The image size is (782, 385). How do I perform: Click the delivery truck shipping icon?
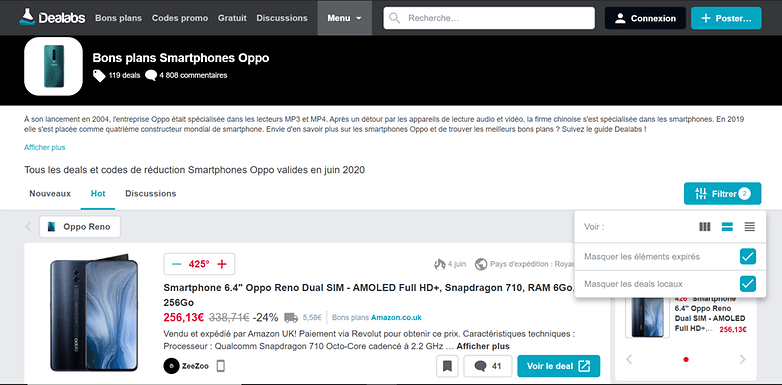tap(291, 317)
